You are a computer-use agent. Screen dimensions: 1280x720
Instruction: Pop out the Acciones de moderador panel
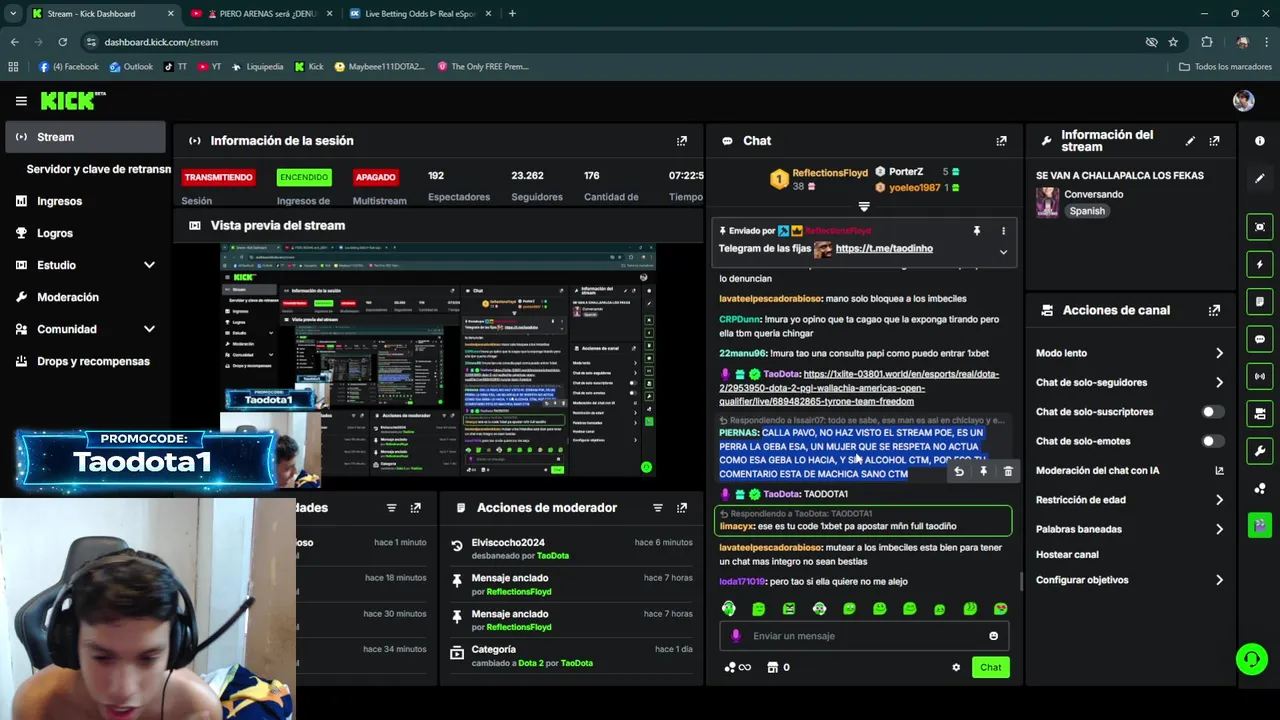[x=682, y=508]
